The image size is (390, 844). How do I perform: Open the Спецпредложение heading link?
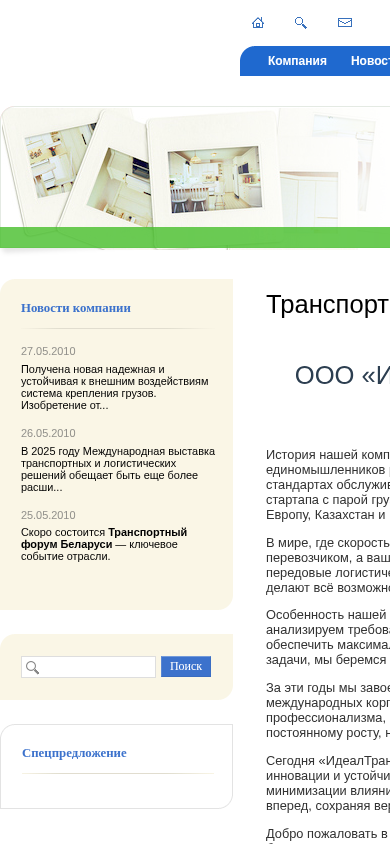(74, 753)
